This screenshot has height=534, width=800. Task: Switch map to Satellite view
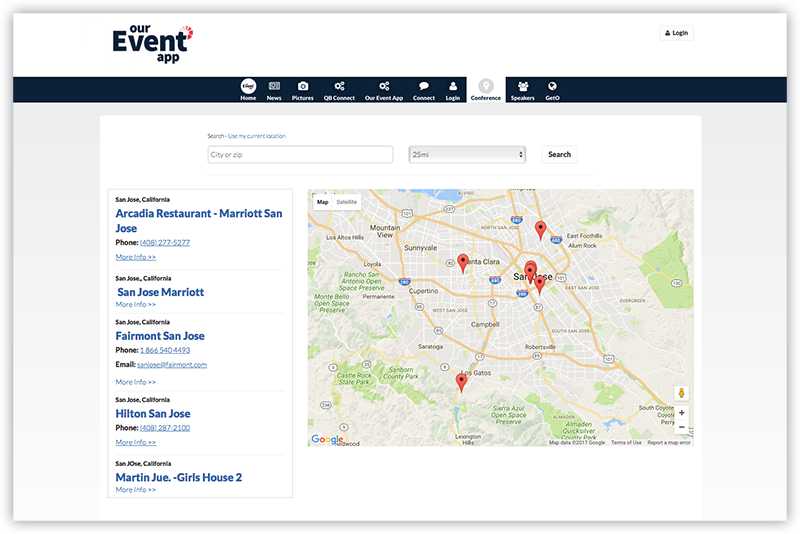tap(346, 202)
